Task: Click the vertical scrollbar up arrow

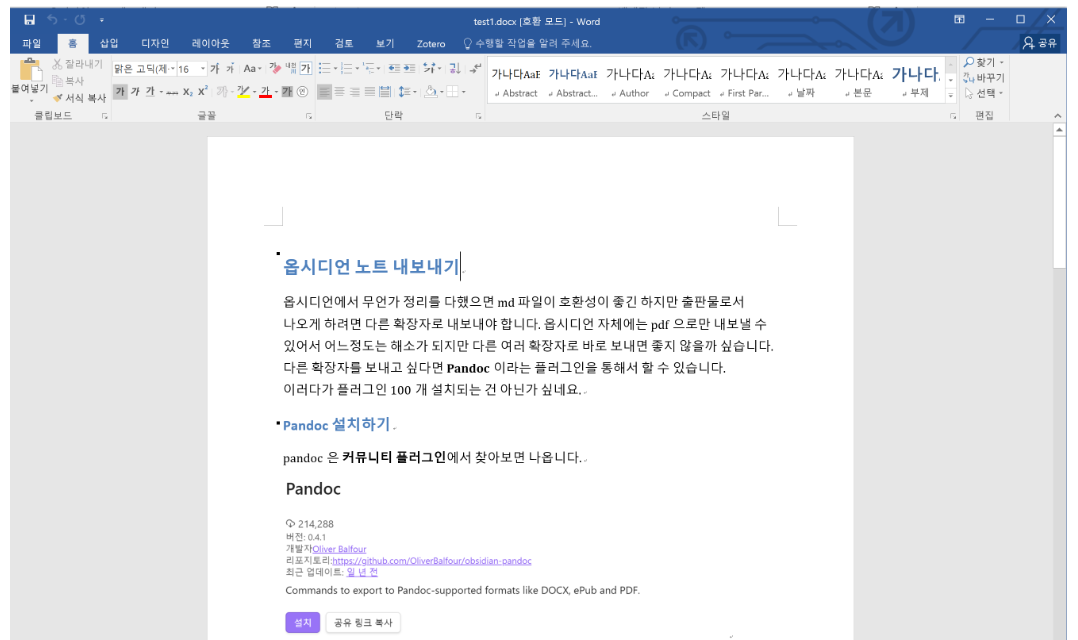Action: click(x=1059, y=129)
